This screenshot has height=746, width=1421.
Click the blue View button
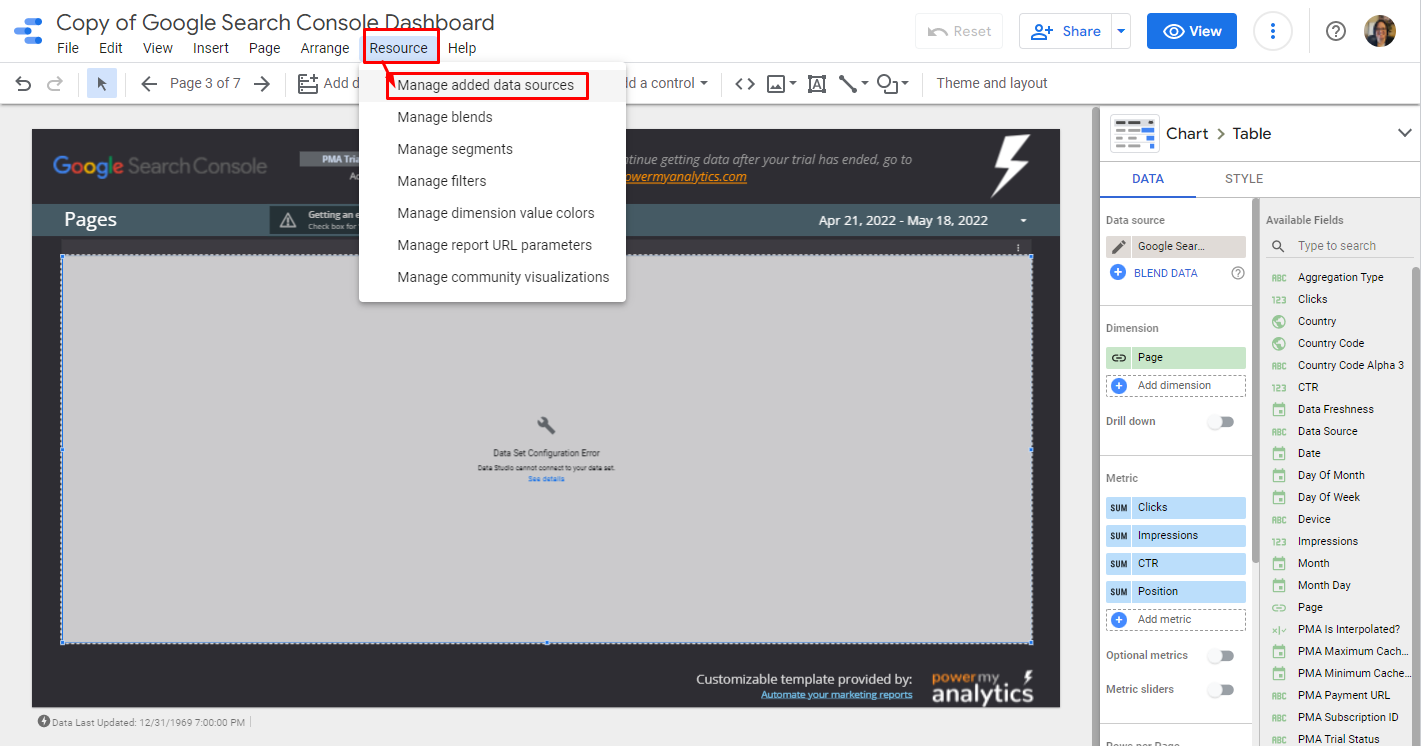coord(1191,31)
